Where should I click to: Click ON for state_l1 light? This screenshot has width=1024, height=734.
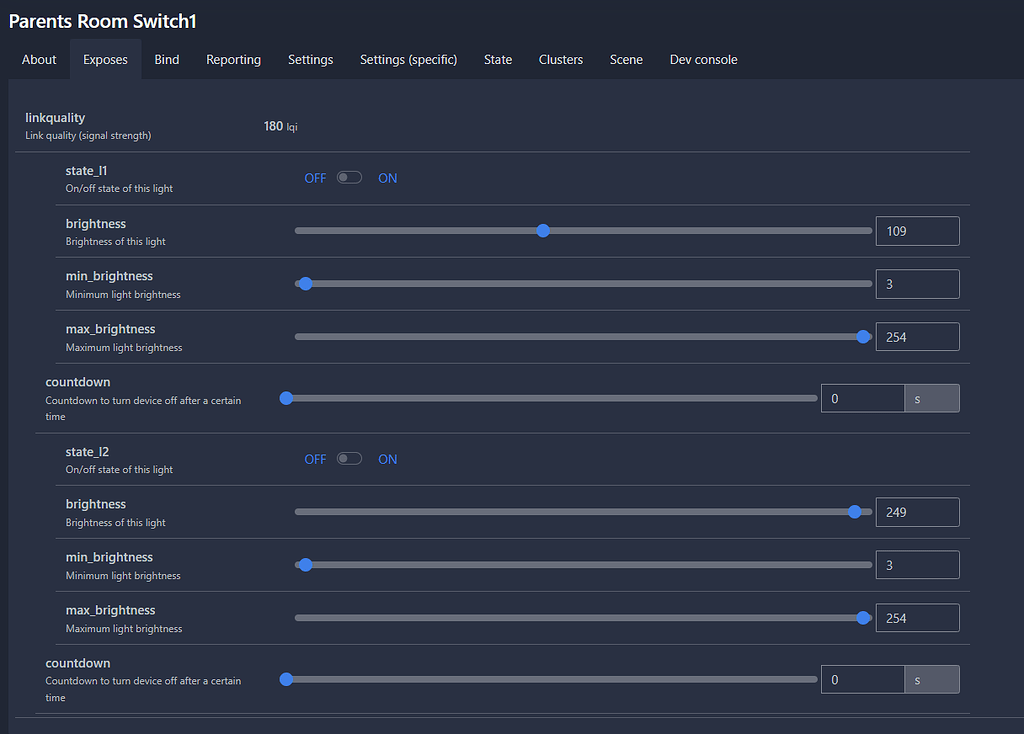pyautogui.click(x=388, y=177)
